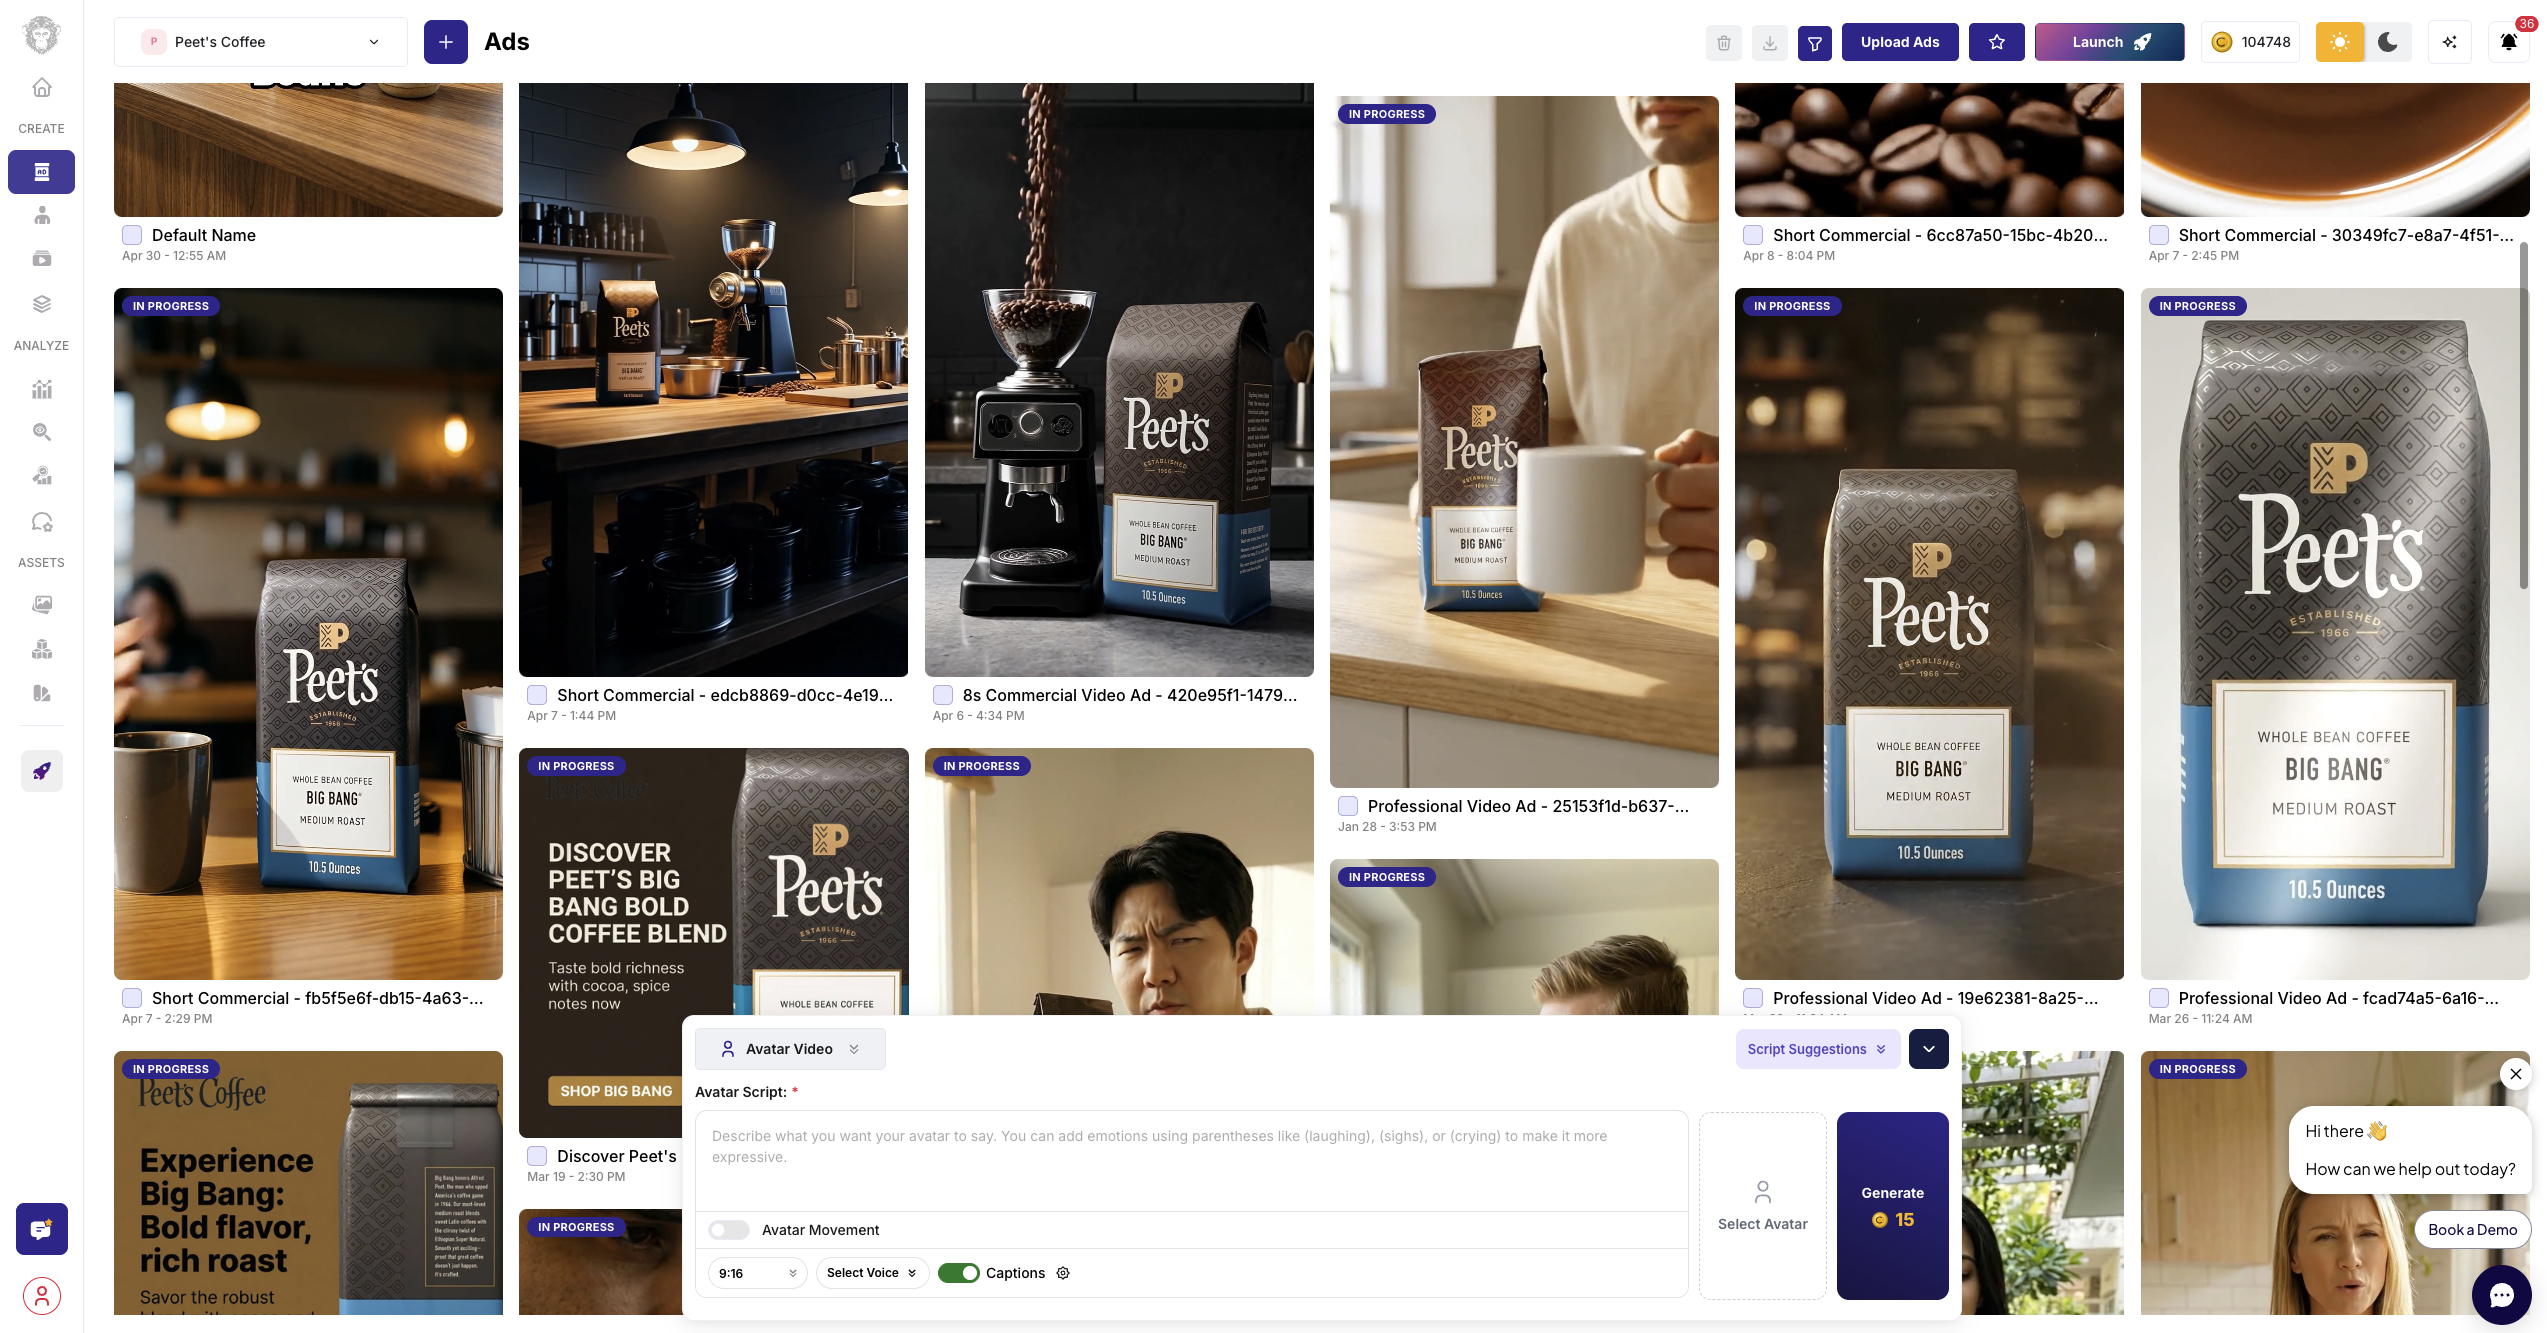Open the image gallery assets icon
The image size is (2547, 1333).
click(x=42, y=605)
